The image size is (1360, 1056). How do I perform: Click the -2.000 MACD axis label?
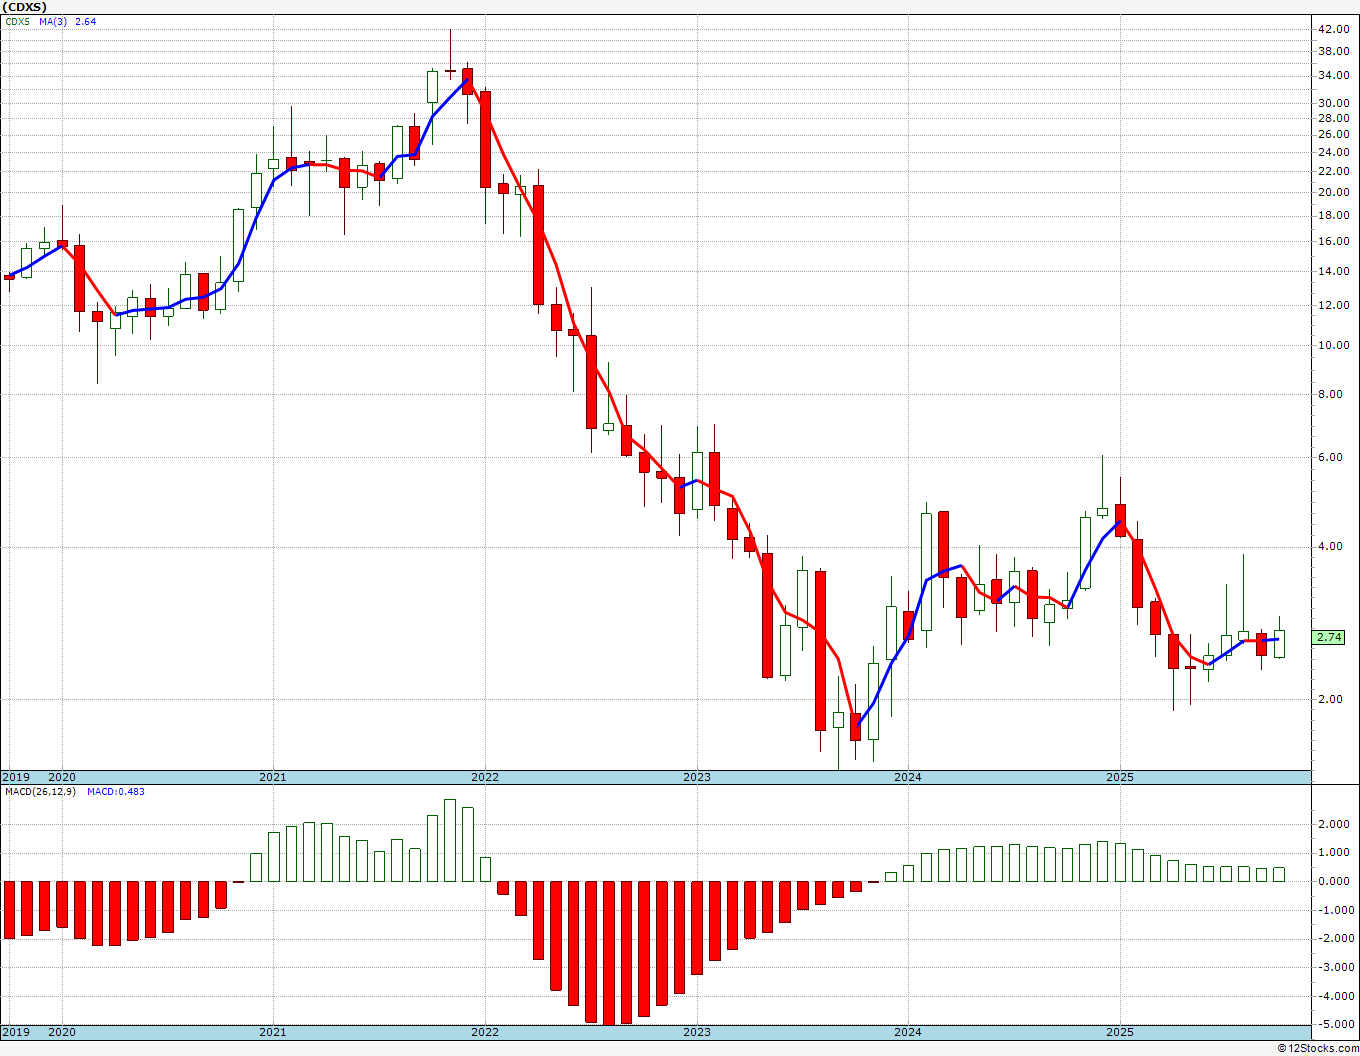click(1335, 939)
